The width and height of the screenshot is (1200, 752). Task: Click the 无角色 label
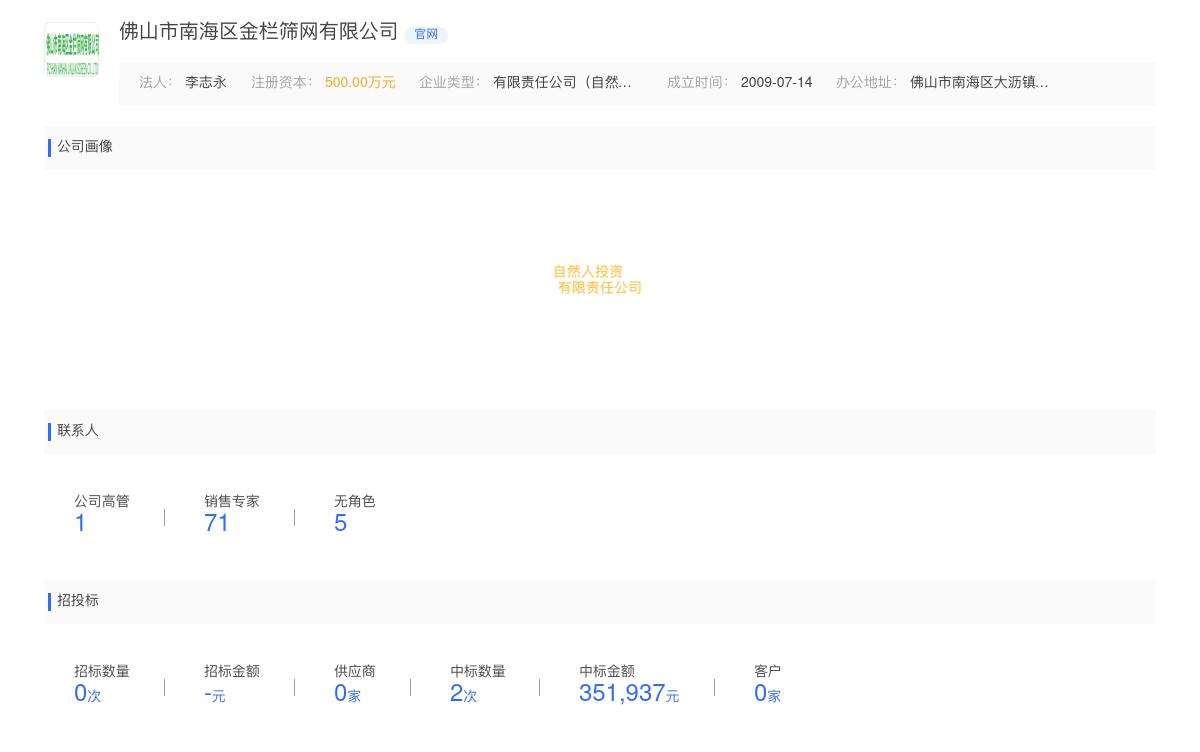click(x=355, y=502)
